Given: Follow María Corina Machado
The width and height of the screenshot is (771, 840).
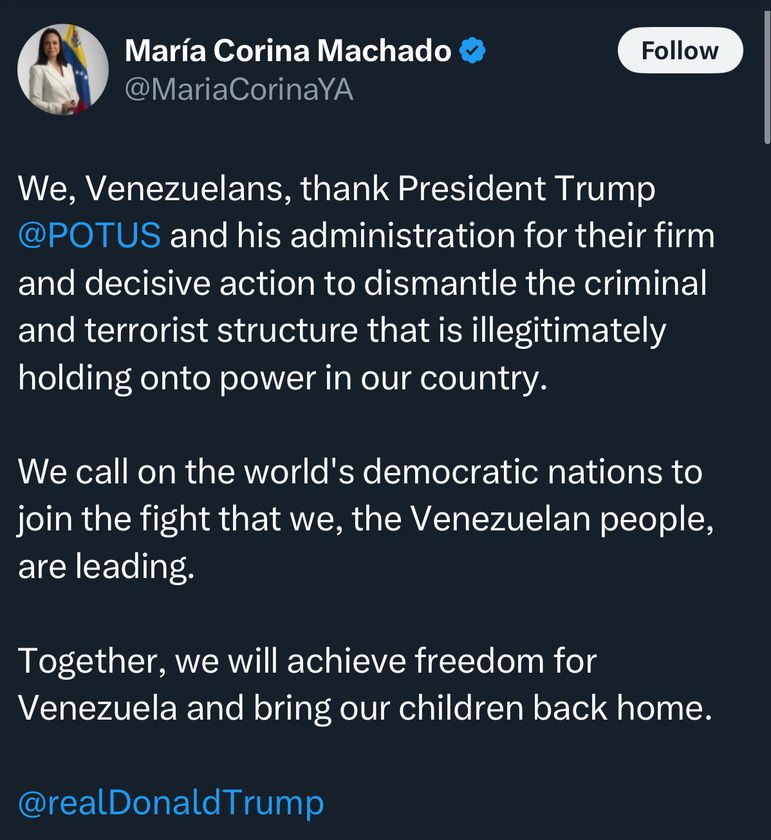Looking at the screenshot, I should point(680,50).
